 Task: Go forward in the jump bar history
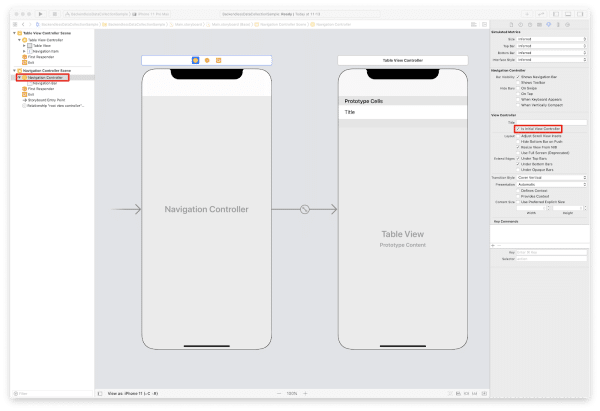pos(30,24)
